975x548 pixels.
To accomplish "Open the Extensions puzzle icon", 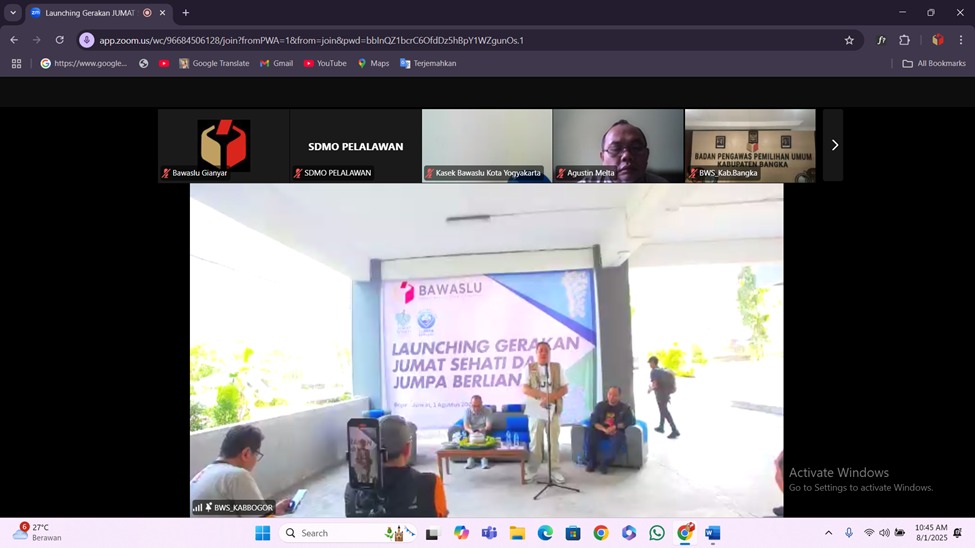I will tap(905, 40).
